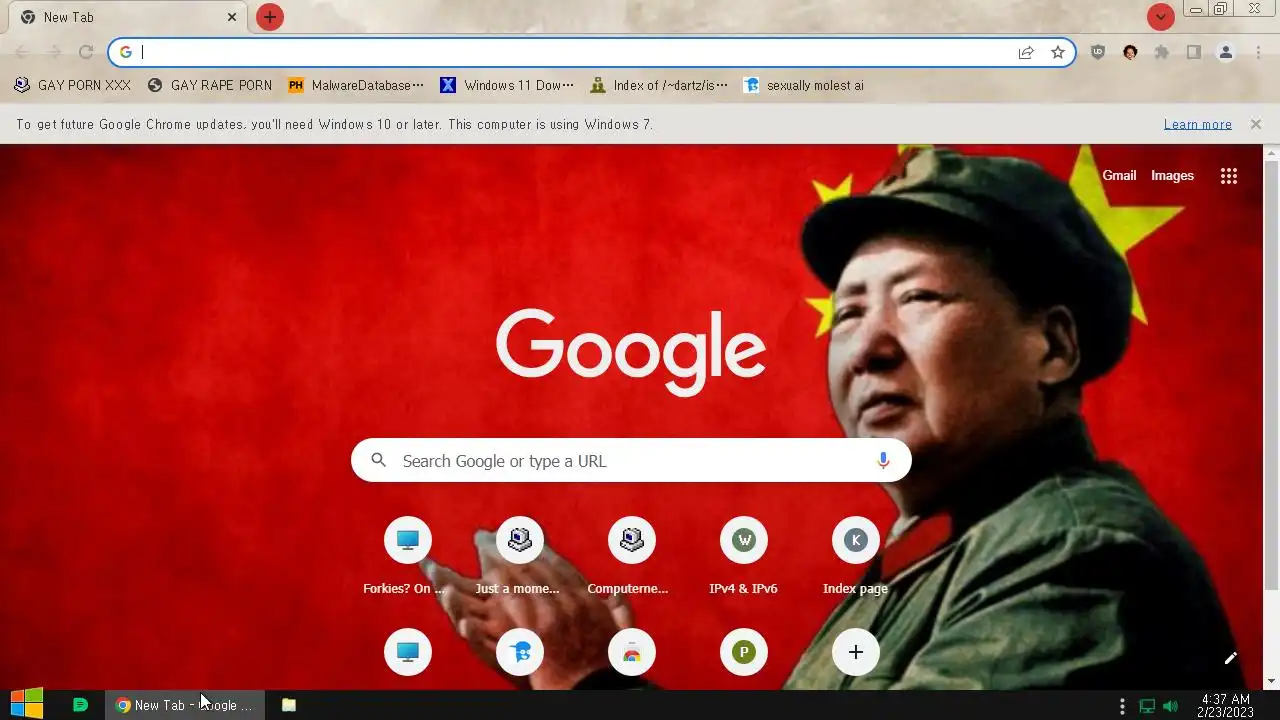Close the 'New Tab' tab
Screen dimensions: 1280x720
[232, 17]
